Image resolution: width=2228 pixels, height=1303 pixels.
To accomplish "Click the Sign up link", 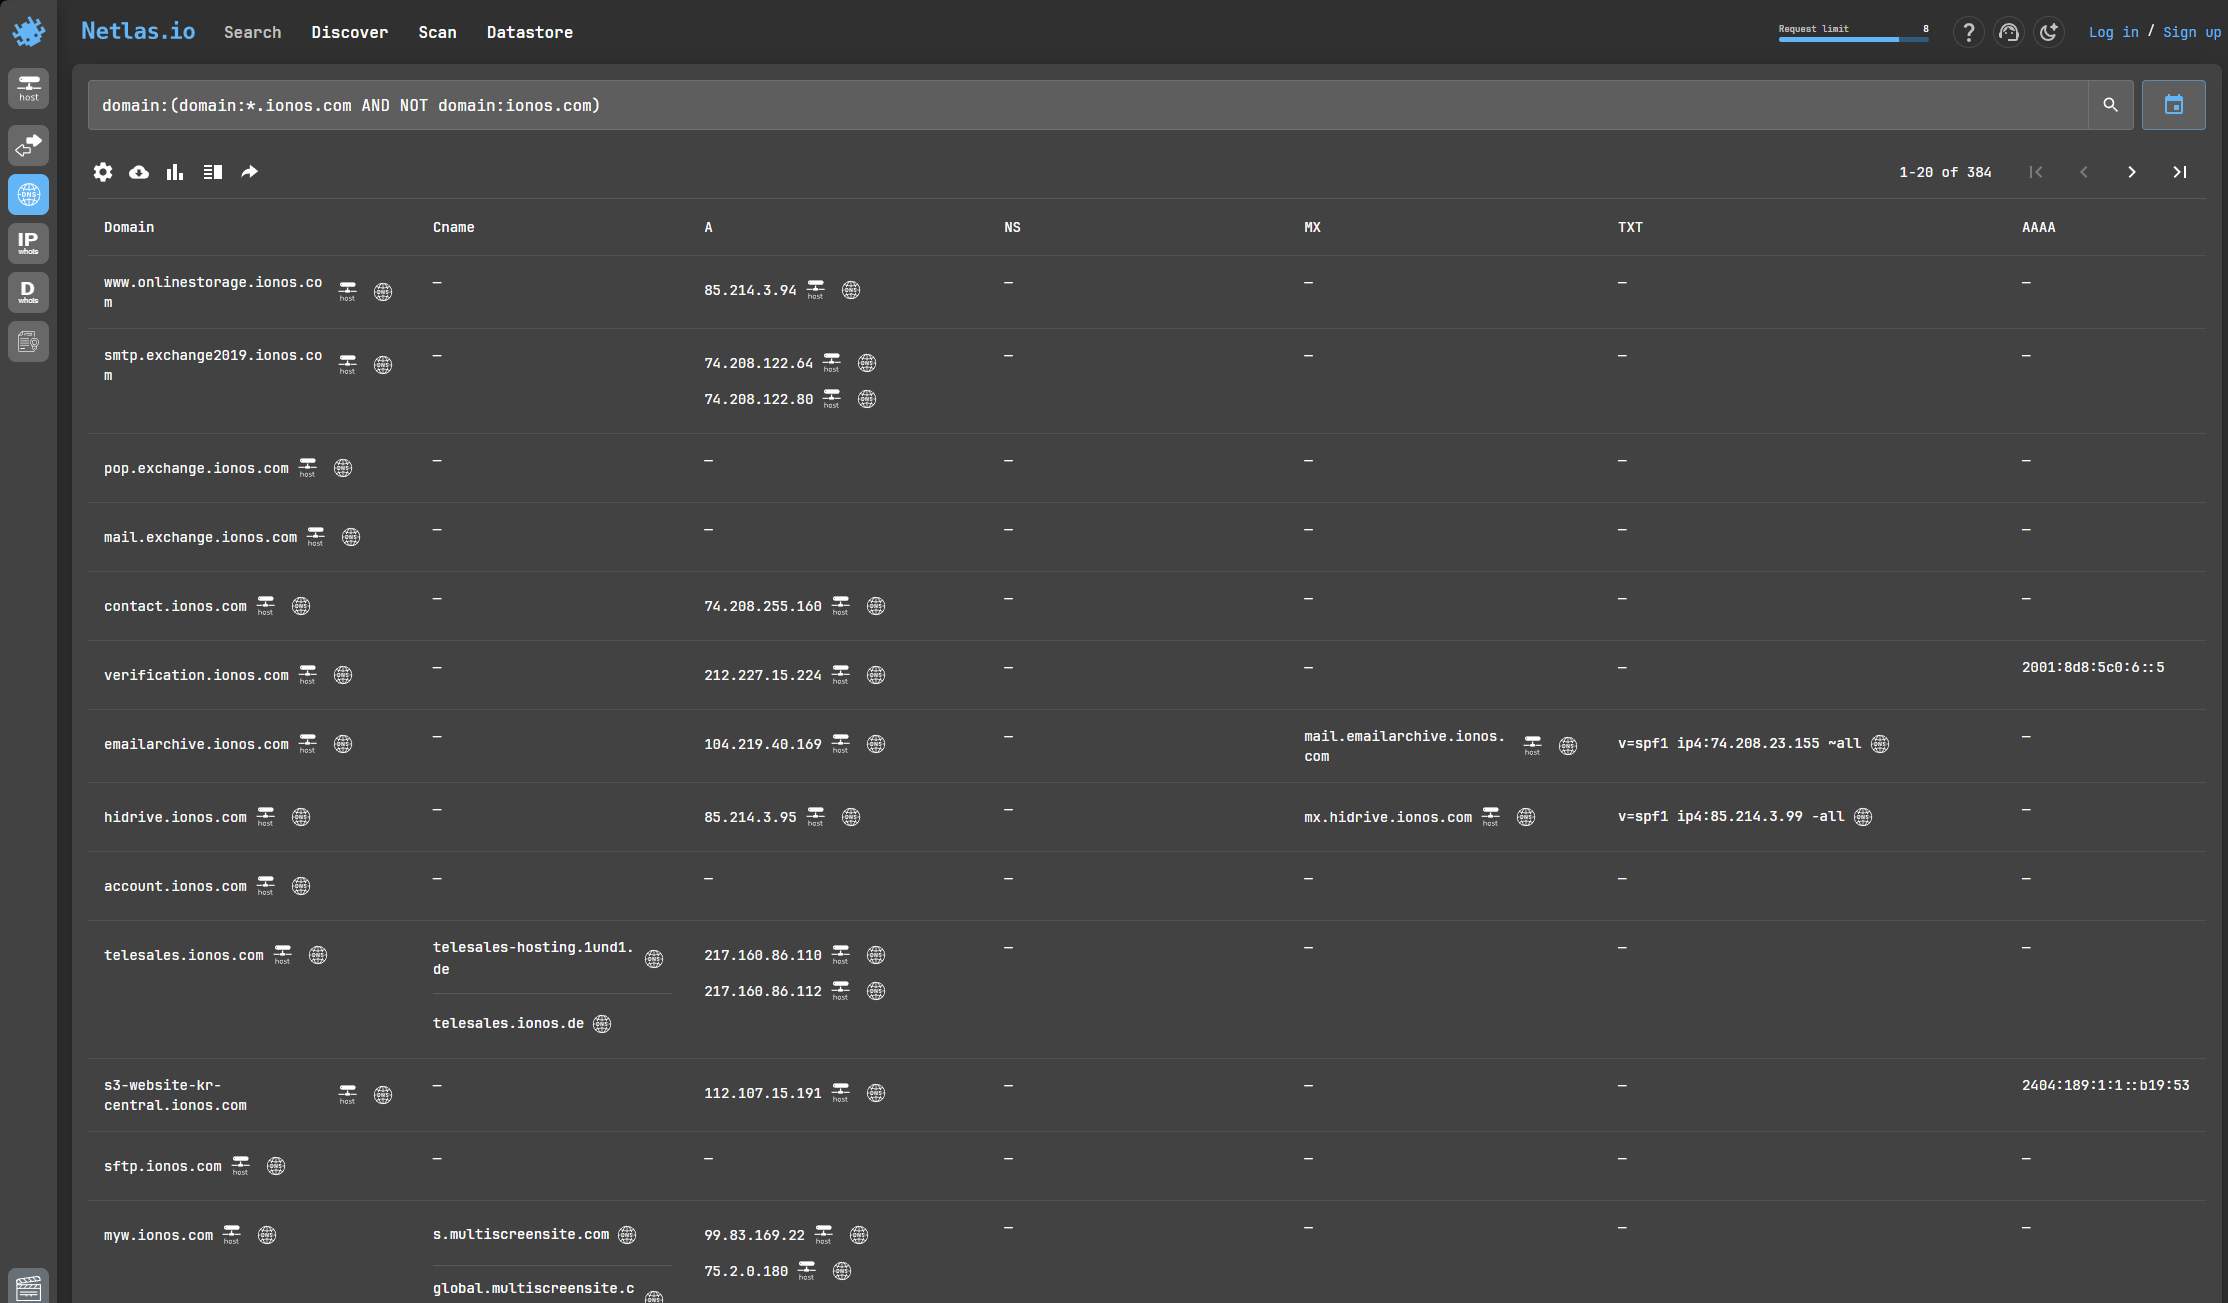I will [2192, 32].
